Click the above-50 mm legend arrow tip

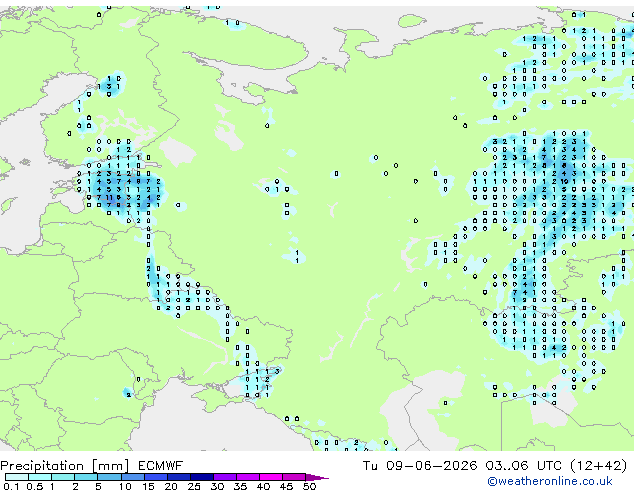point(317,477)
